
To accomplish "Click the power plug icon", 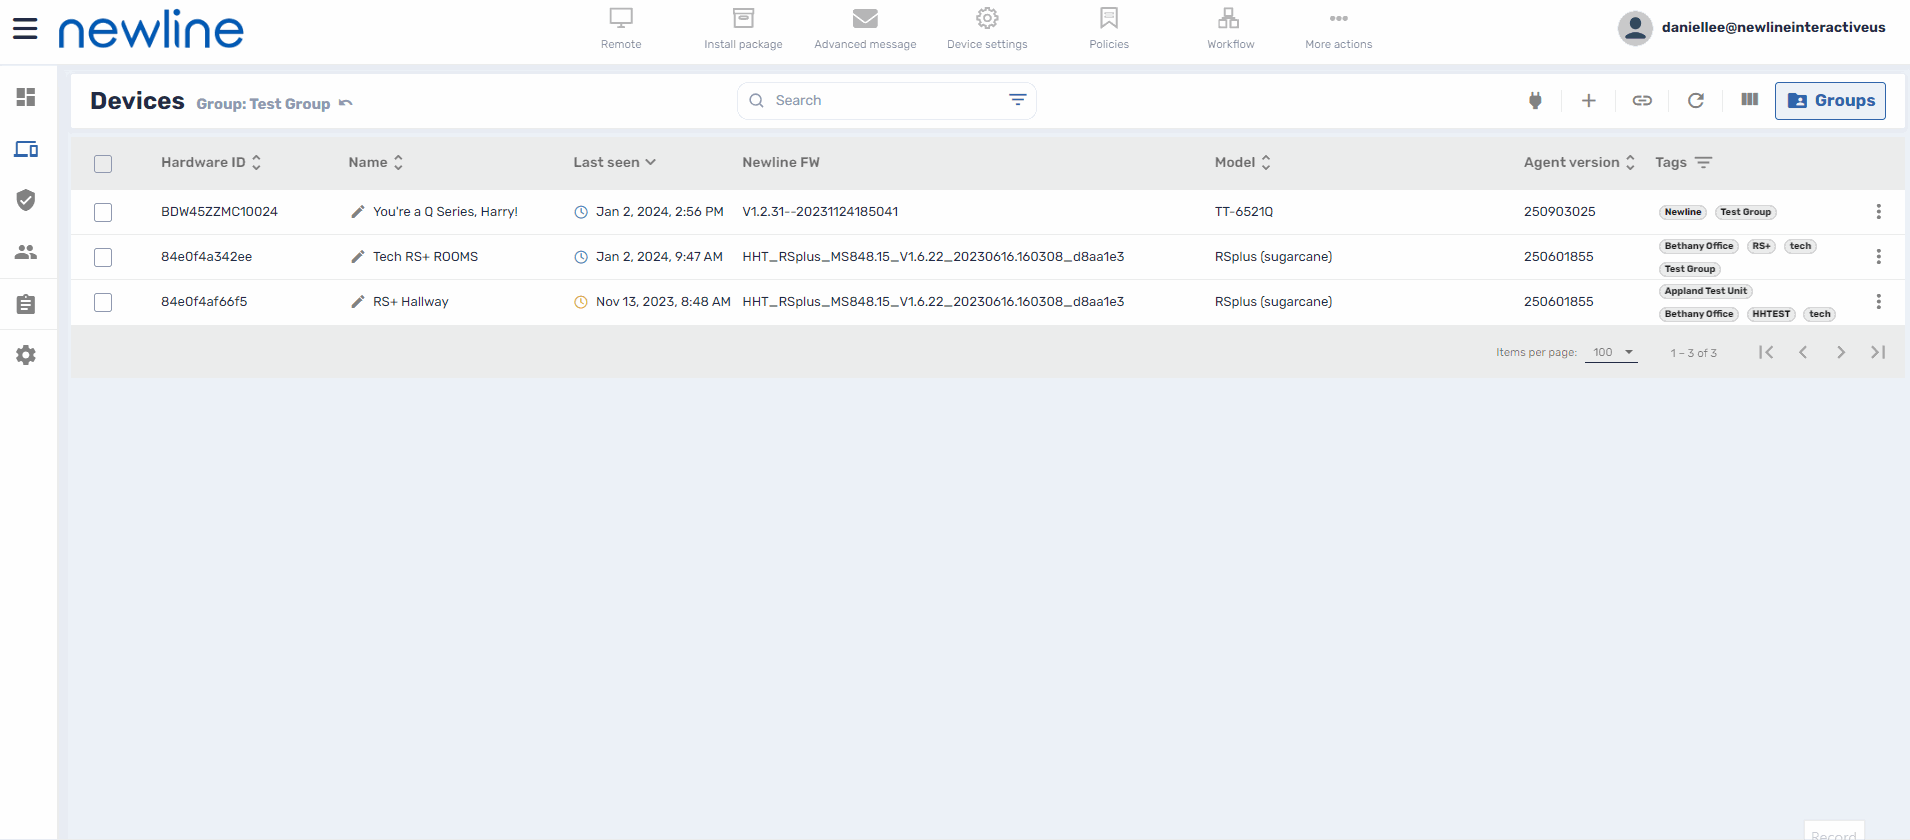I will 1535,100.
